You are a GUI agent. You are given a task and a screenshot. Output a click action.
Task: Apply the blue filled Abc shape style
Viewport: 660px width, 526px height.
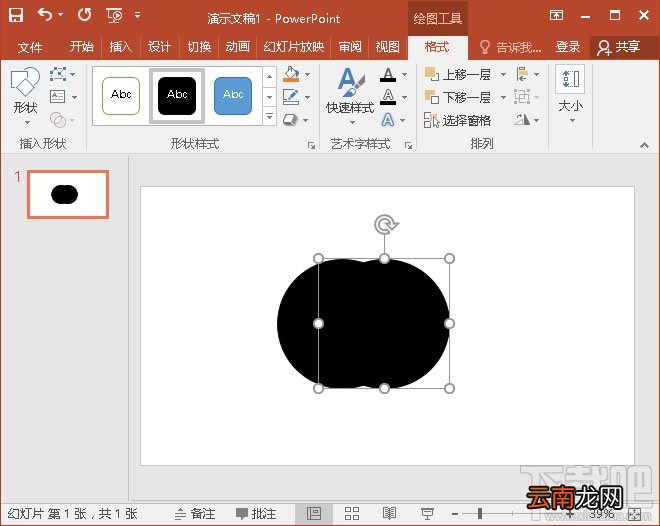click(233, 96)
